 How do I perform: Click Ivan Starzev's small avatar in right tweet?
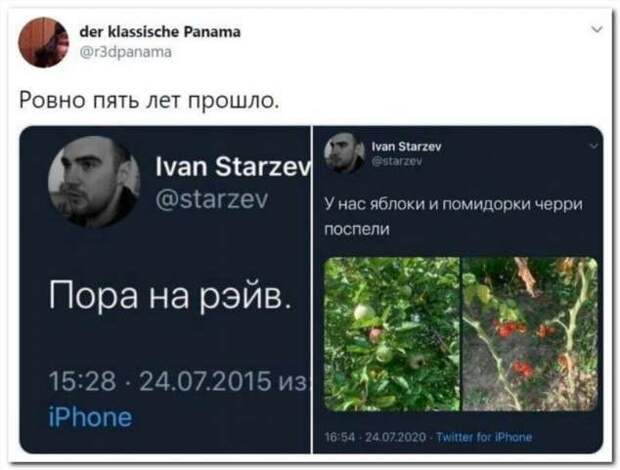pos(344,153)
